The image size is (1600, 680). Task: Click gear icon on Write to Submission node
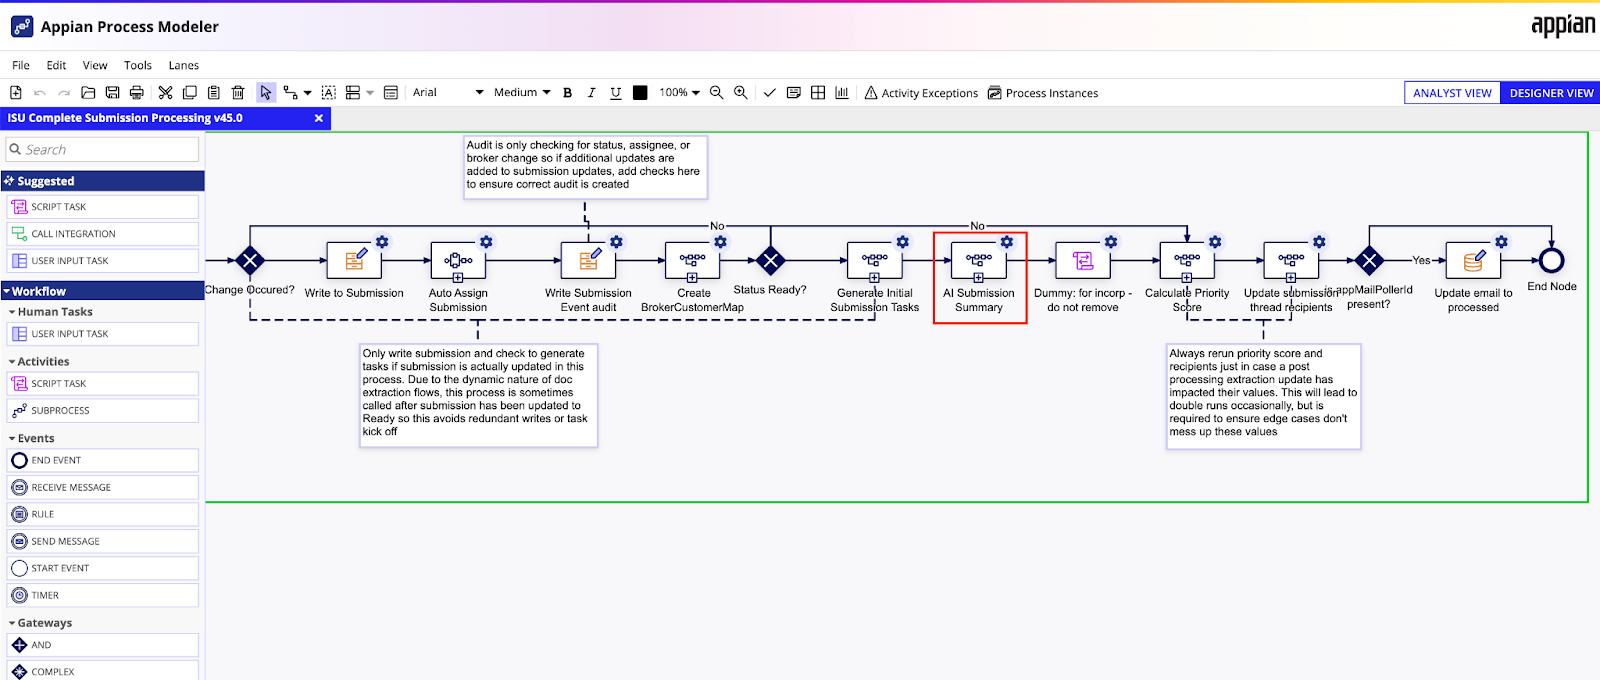pyautogui.click(x=382, y=242)
